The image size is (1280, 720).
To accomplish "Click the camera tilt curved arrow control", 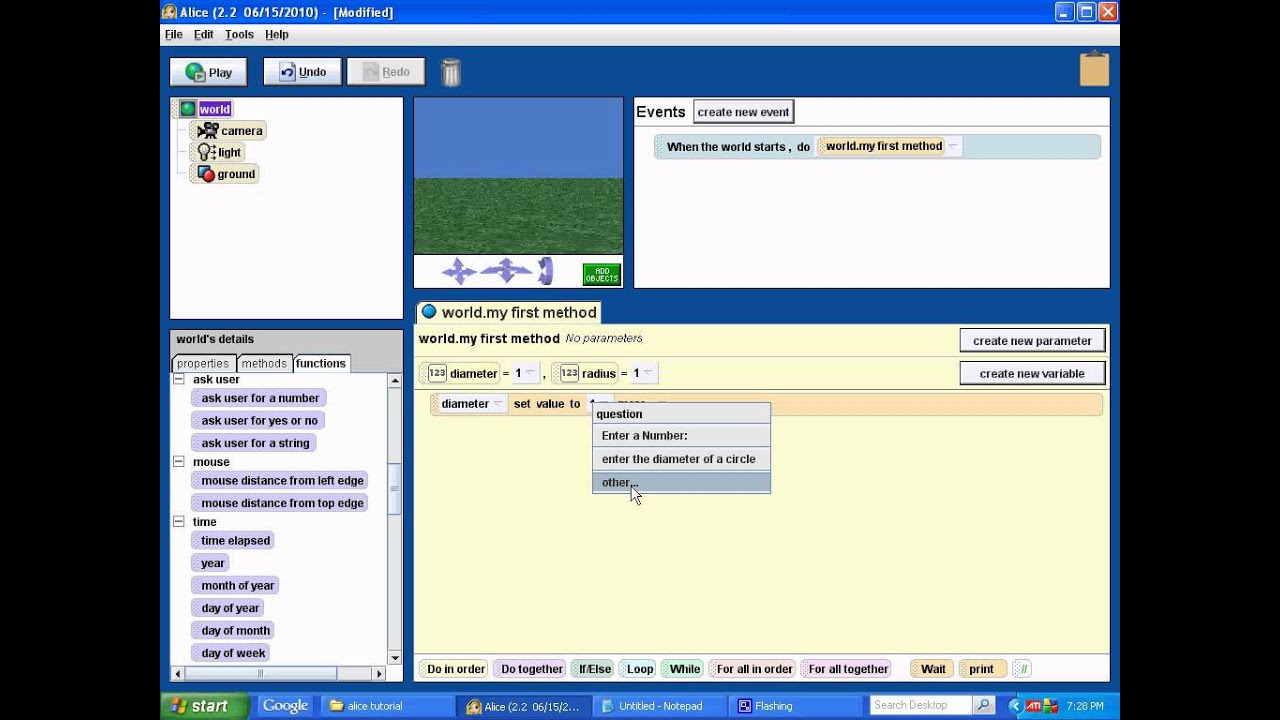I will click(545, 271).
